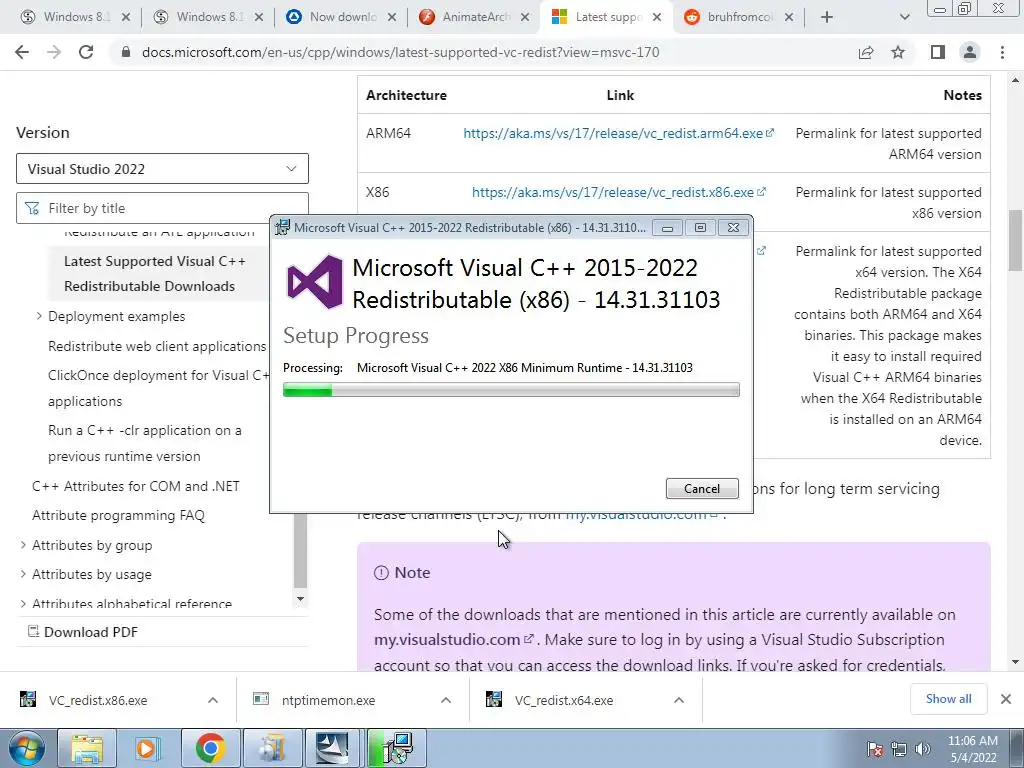The height and width of the screenshot is (768, 1024).
Task: Open Chrome from the taskbar
Action: pyautogui.click(x=210, y=748)
